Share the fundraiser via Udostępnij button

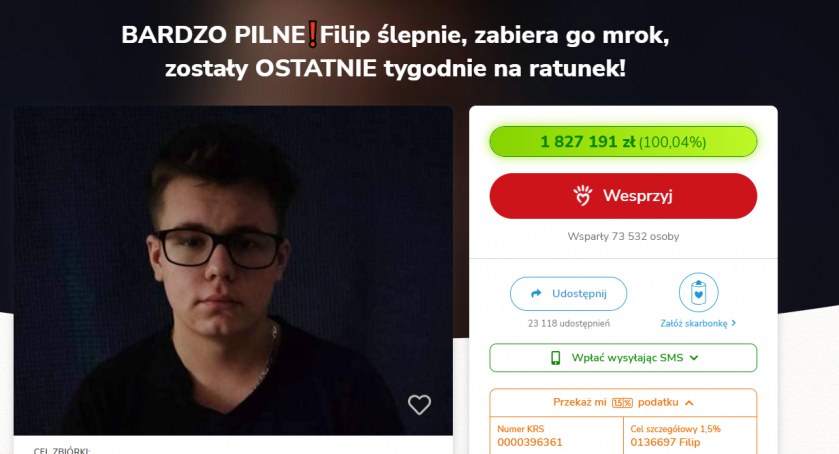tap(568, 293)
